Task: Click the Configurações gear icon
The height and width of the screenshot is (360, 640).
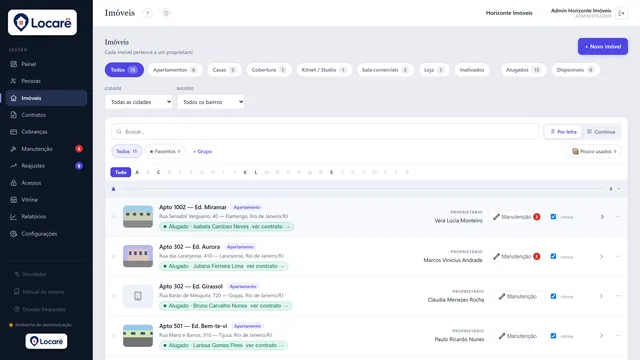Action: click(13, 234)
